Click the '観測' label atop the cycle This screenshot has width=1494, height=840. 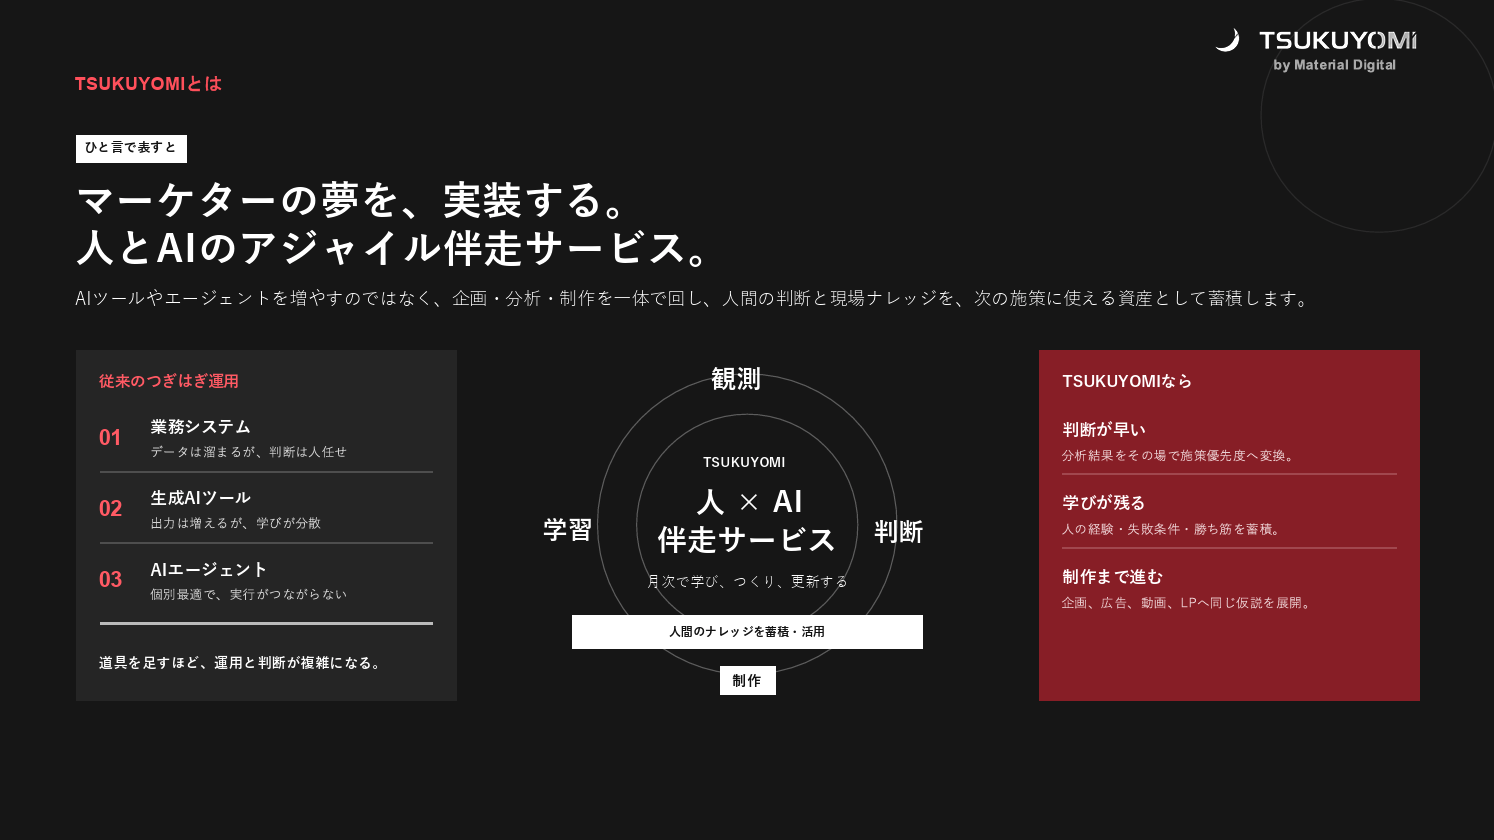pos(736,379)
